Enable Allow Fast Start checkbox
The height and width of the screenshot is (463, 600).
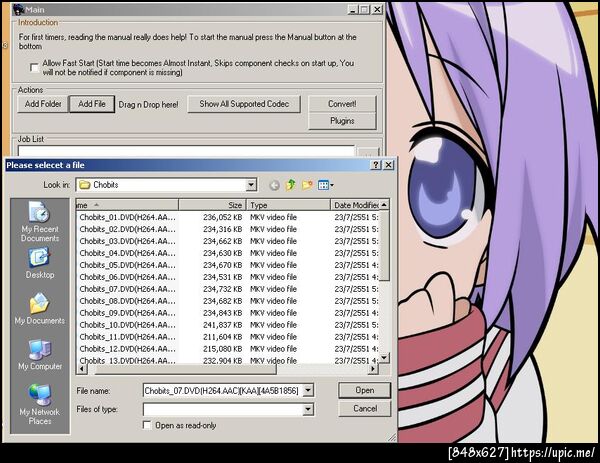(x=34, y=67)
